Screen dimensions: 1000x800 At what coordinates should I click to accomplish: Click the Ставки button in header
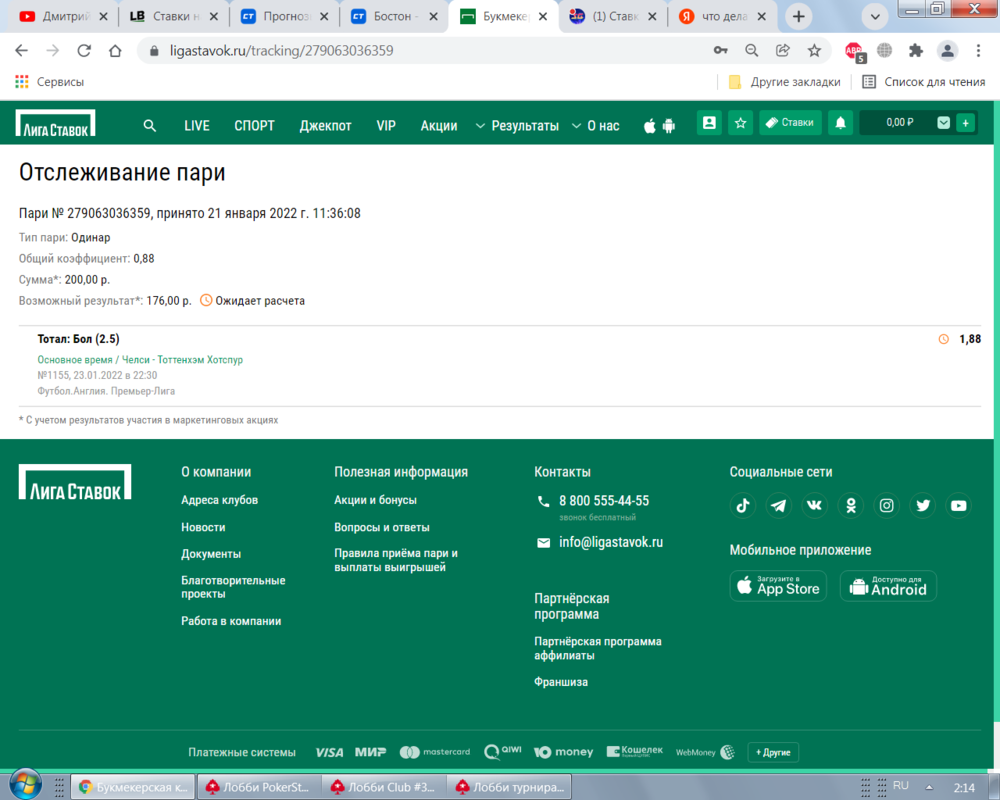[790, 122]
